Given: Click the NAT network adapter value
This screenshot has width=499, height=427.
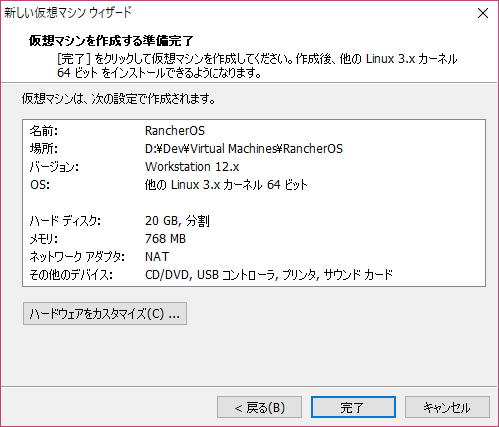Looking at the screenshot, I should click(157, 257).
